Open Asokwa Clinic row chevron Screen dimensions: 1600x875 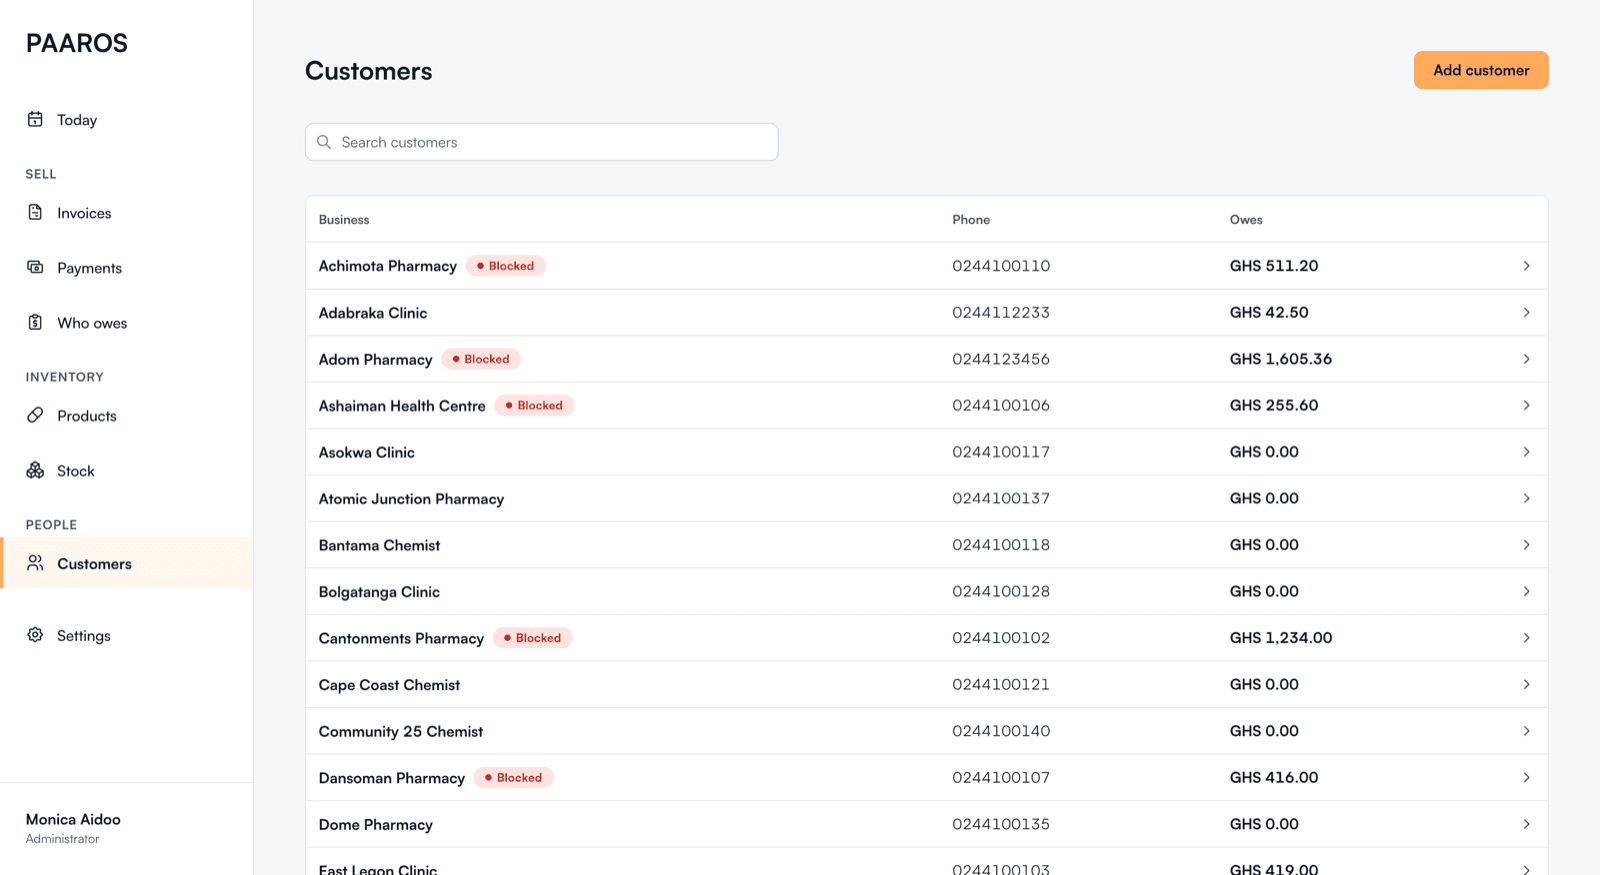click(1526, 452)
